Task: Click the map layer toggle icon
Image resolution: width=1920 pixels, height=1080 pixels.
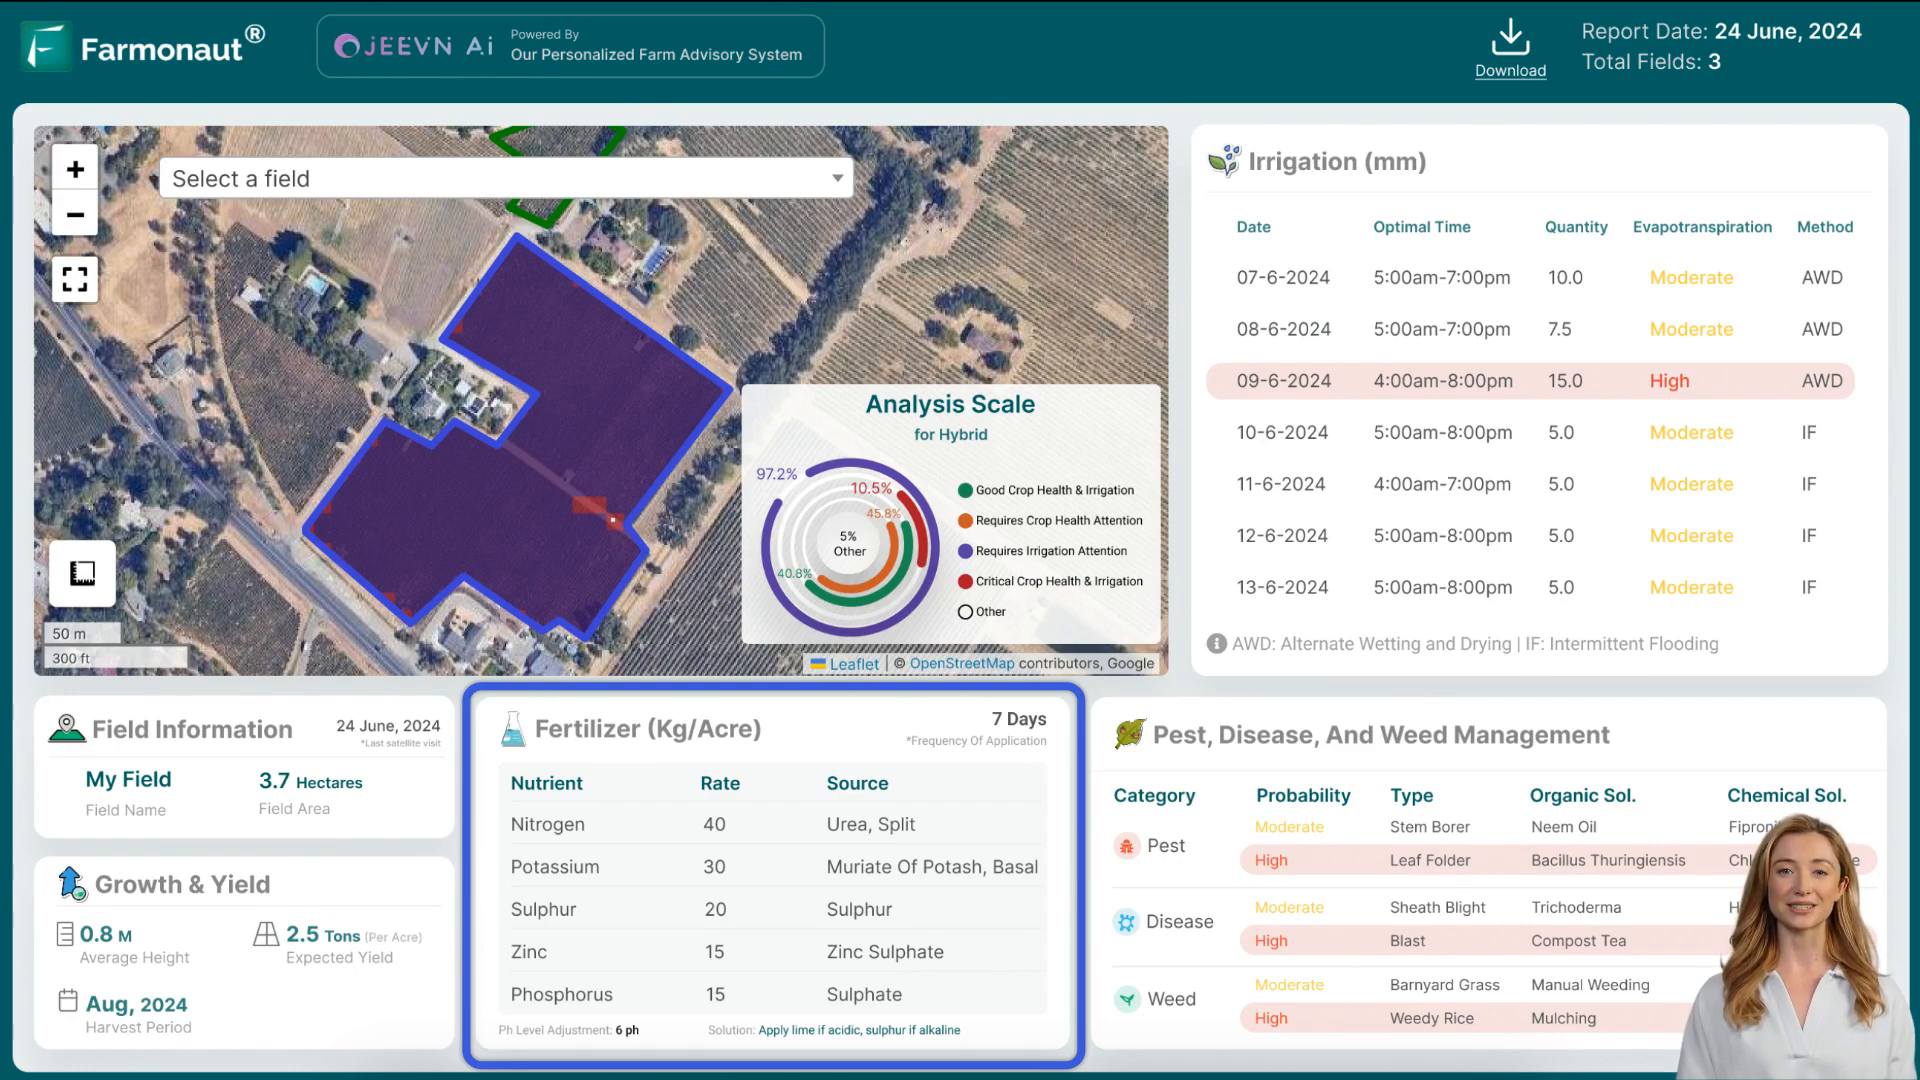Action: [82, 572]
